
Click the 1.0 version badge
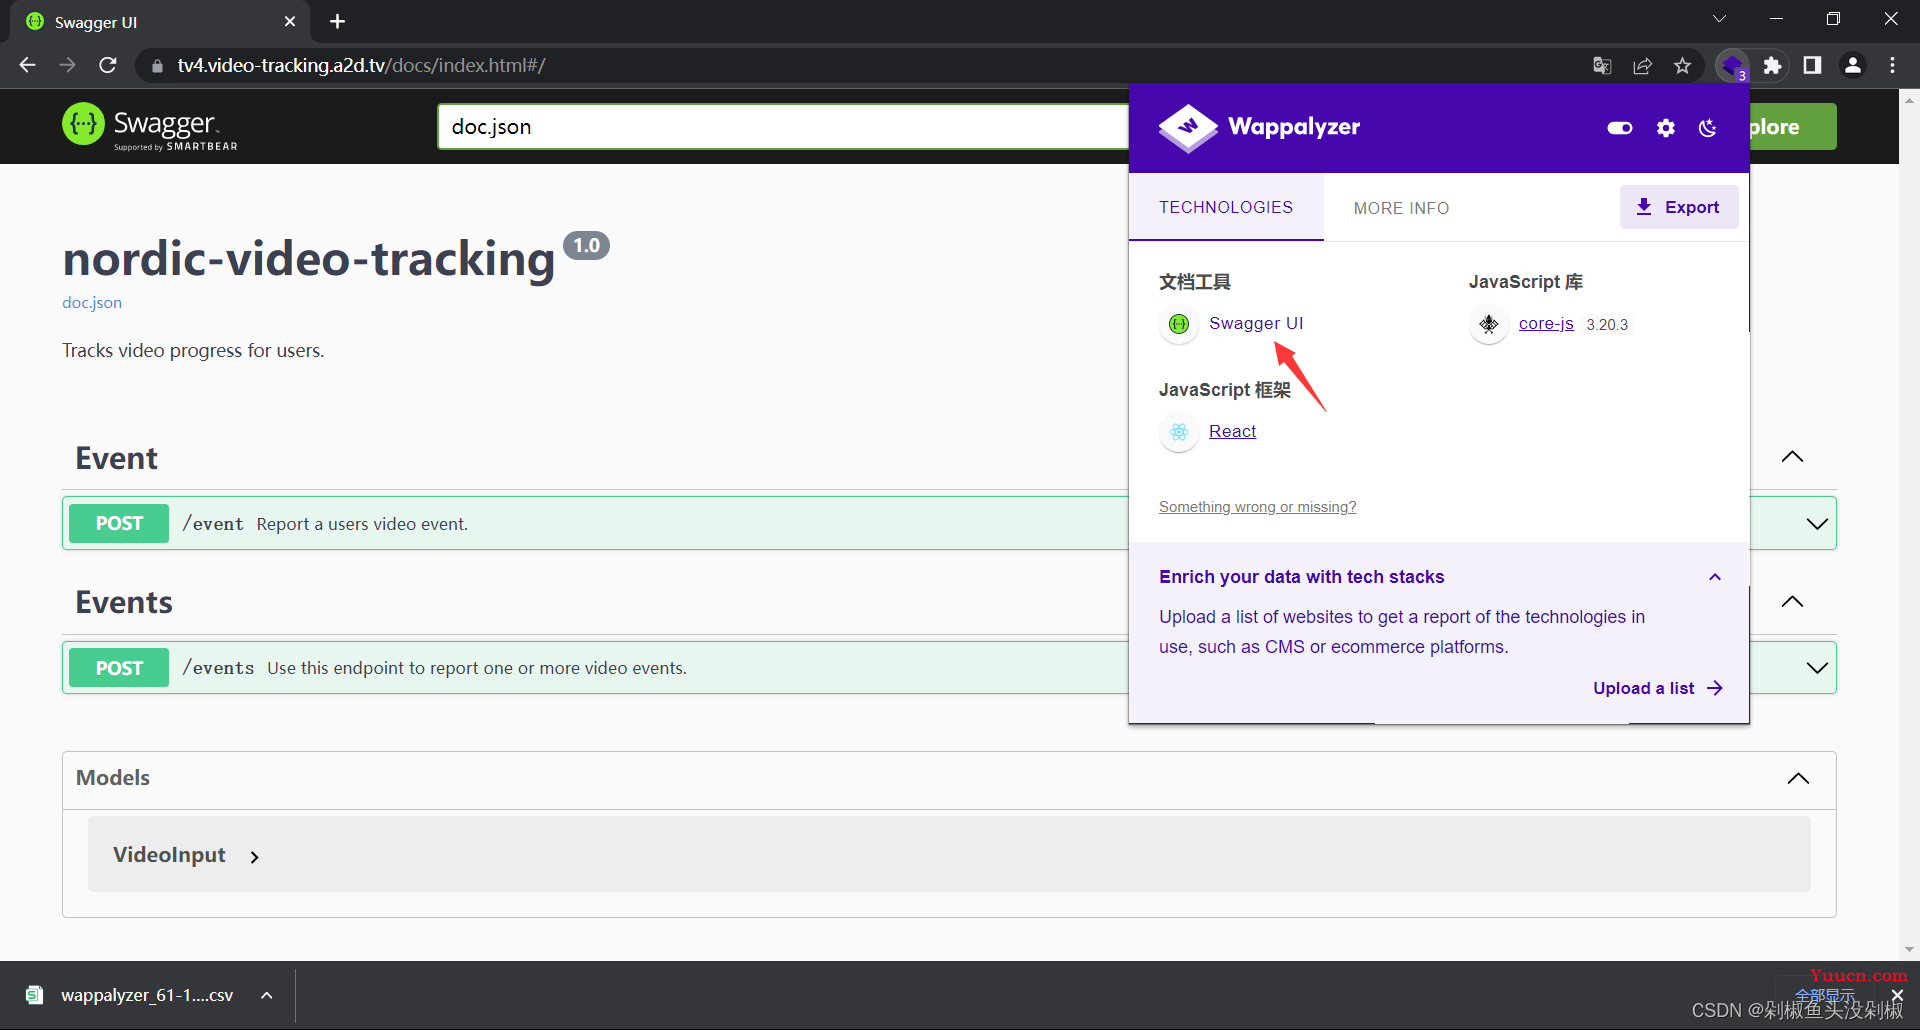pos(586,245)
